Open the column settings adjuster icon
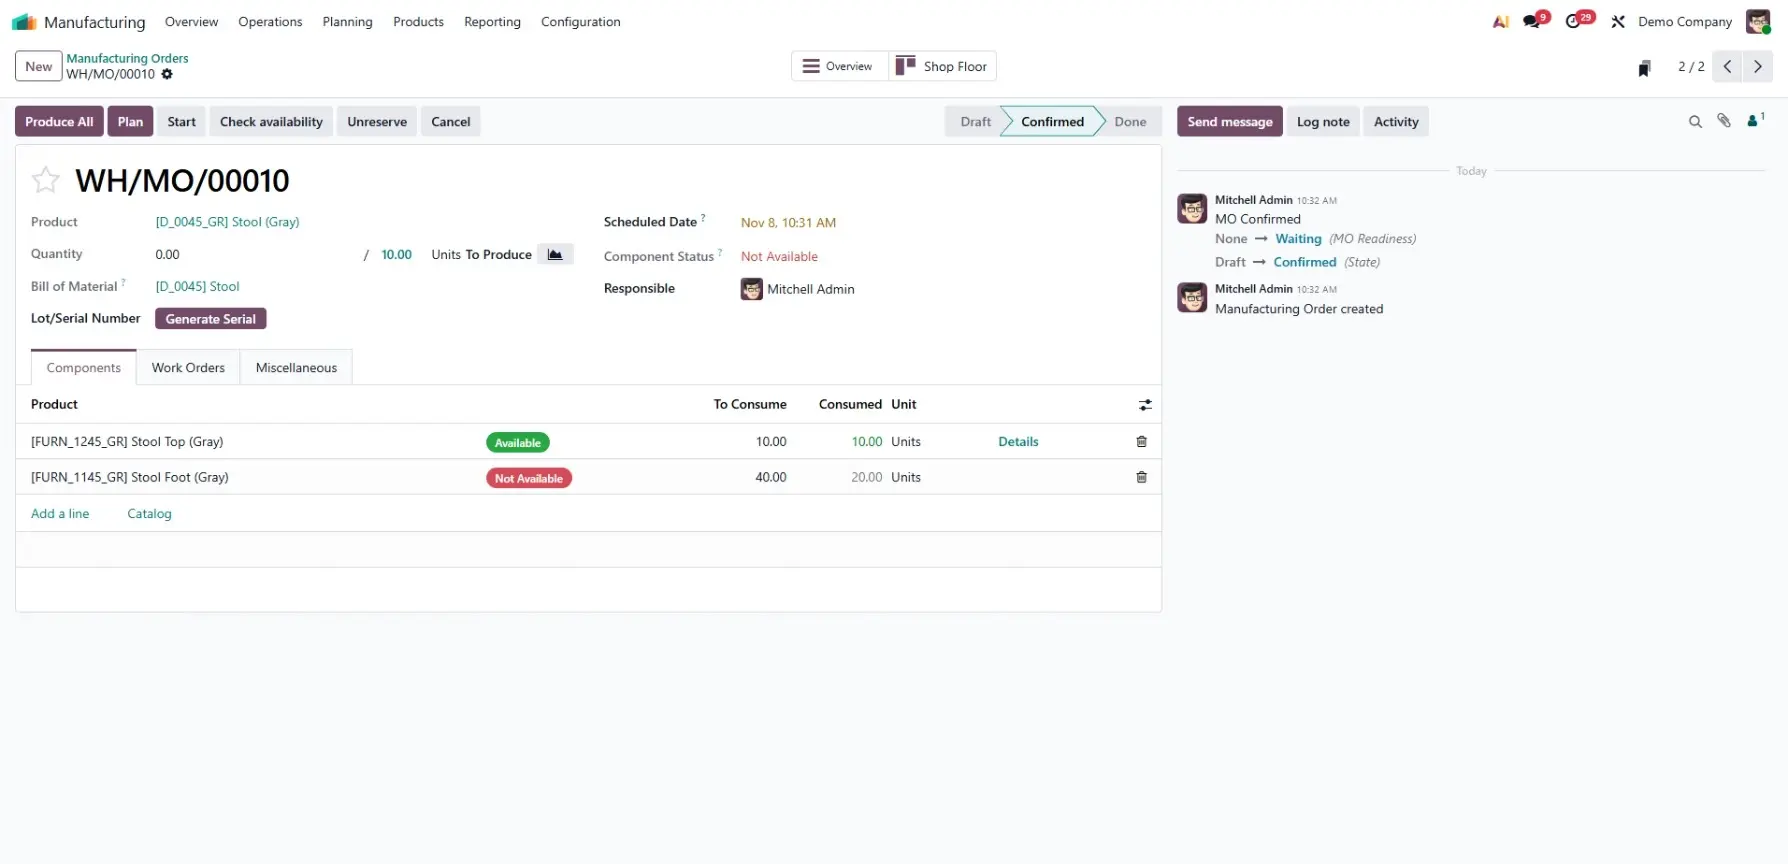The image size is (1788, 864). click(1145, 405)
